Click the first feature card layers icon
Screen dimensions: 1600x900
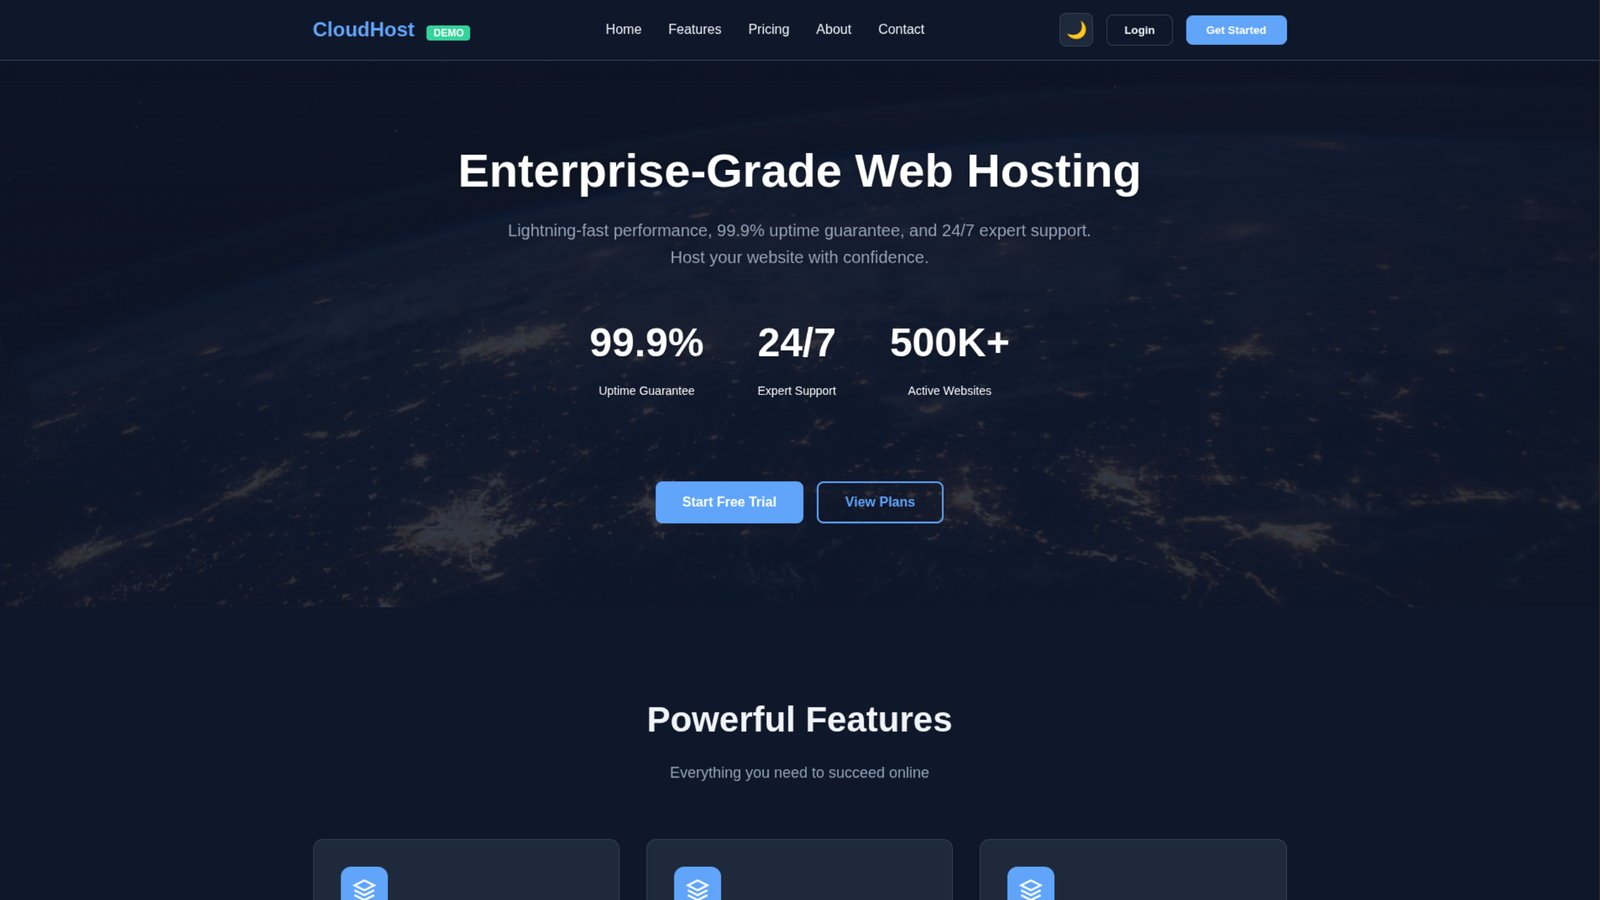(x=365, y=884)
